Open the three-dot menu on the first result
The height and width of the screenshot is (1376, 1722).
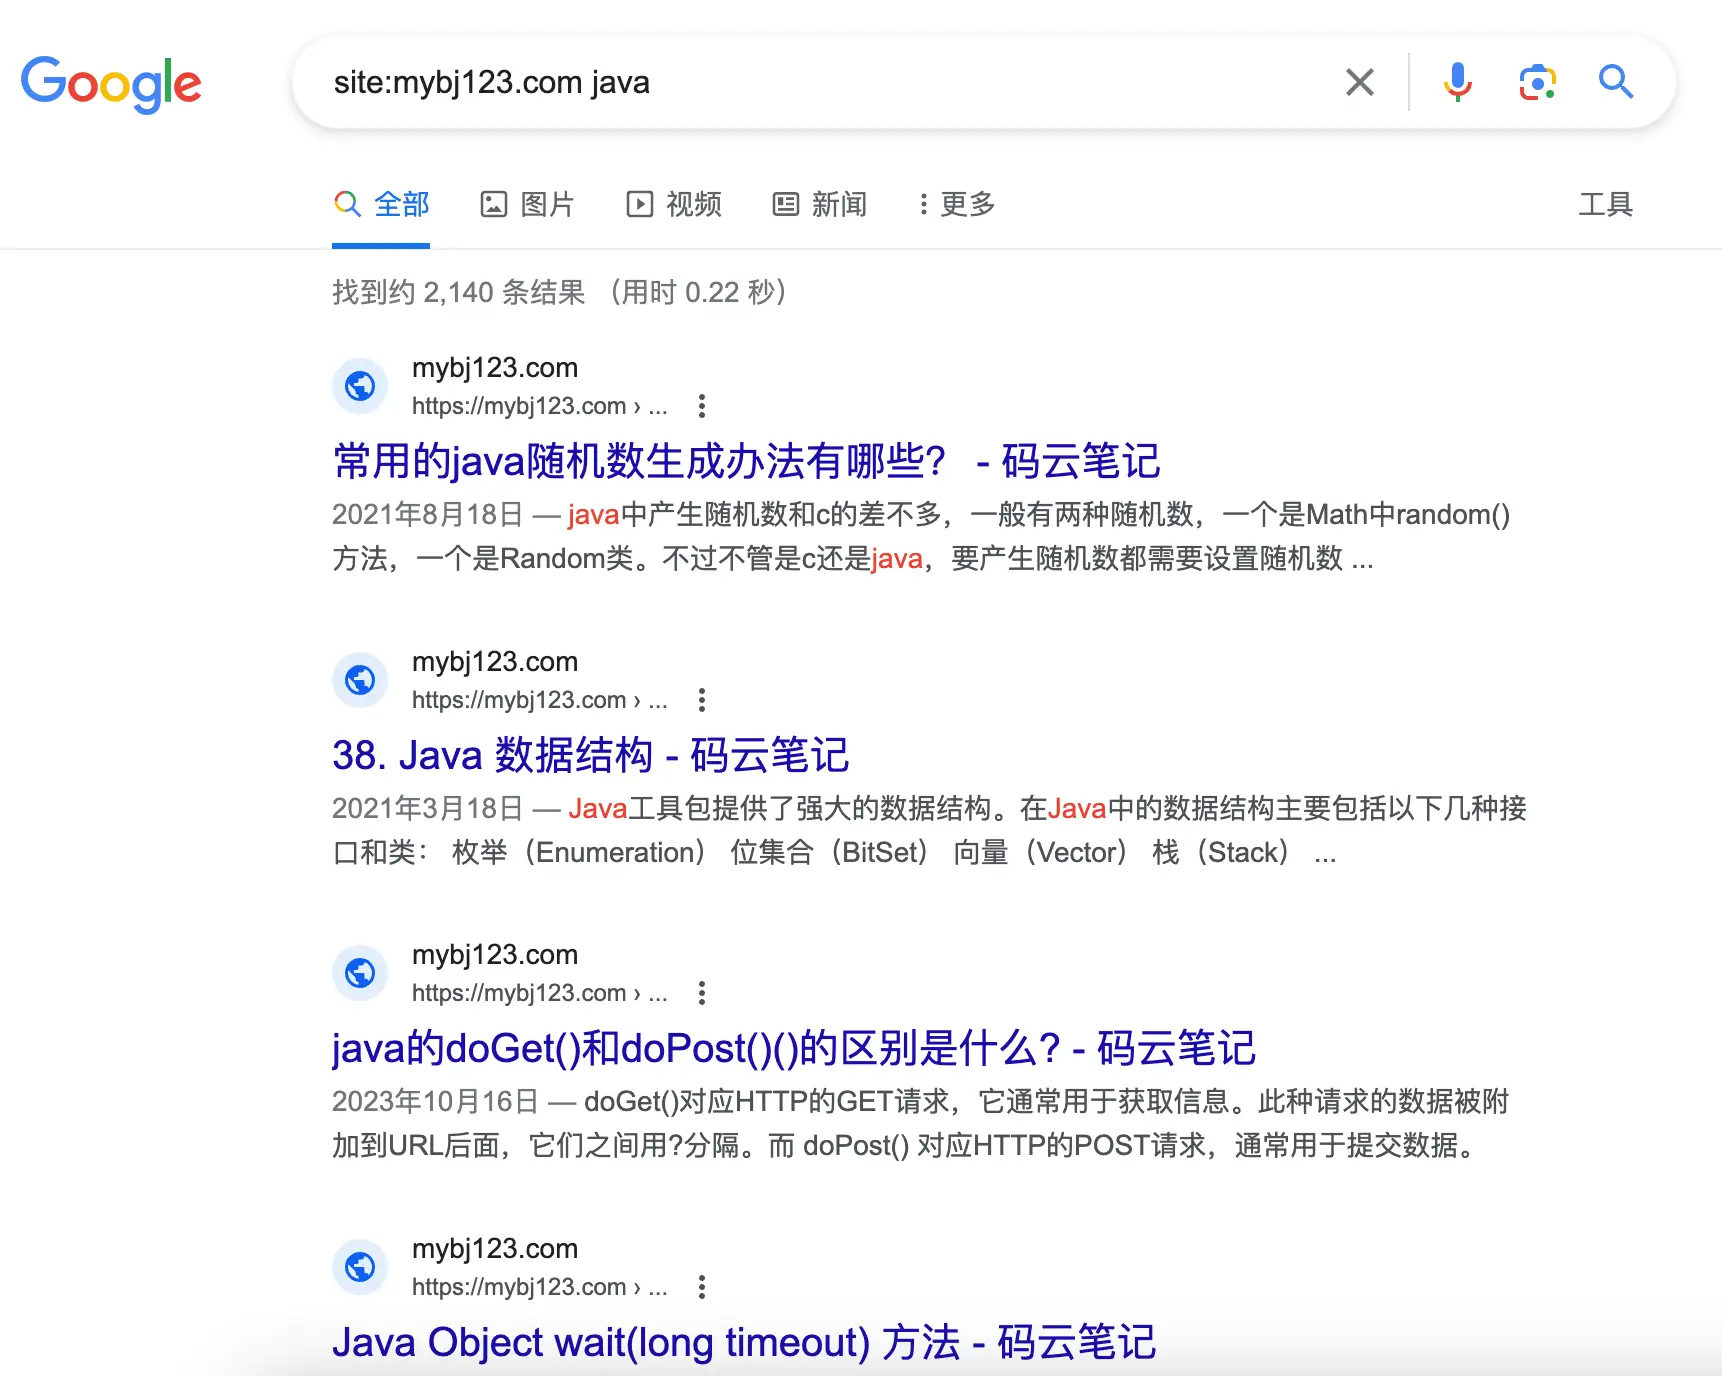click(703, 406)
